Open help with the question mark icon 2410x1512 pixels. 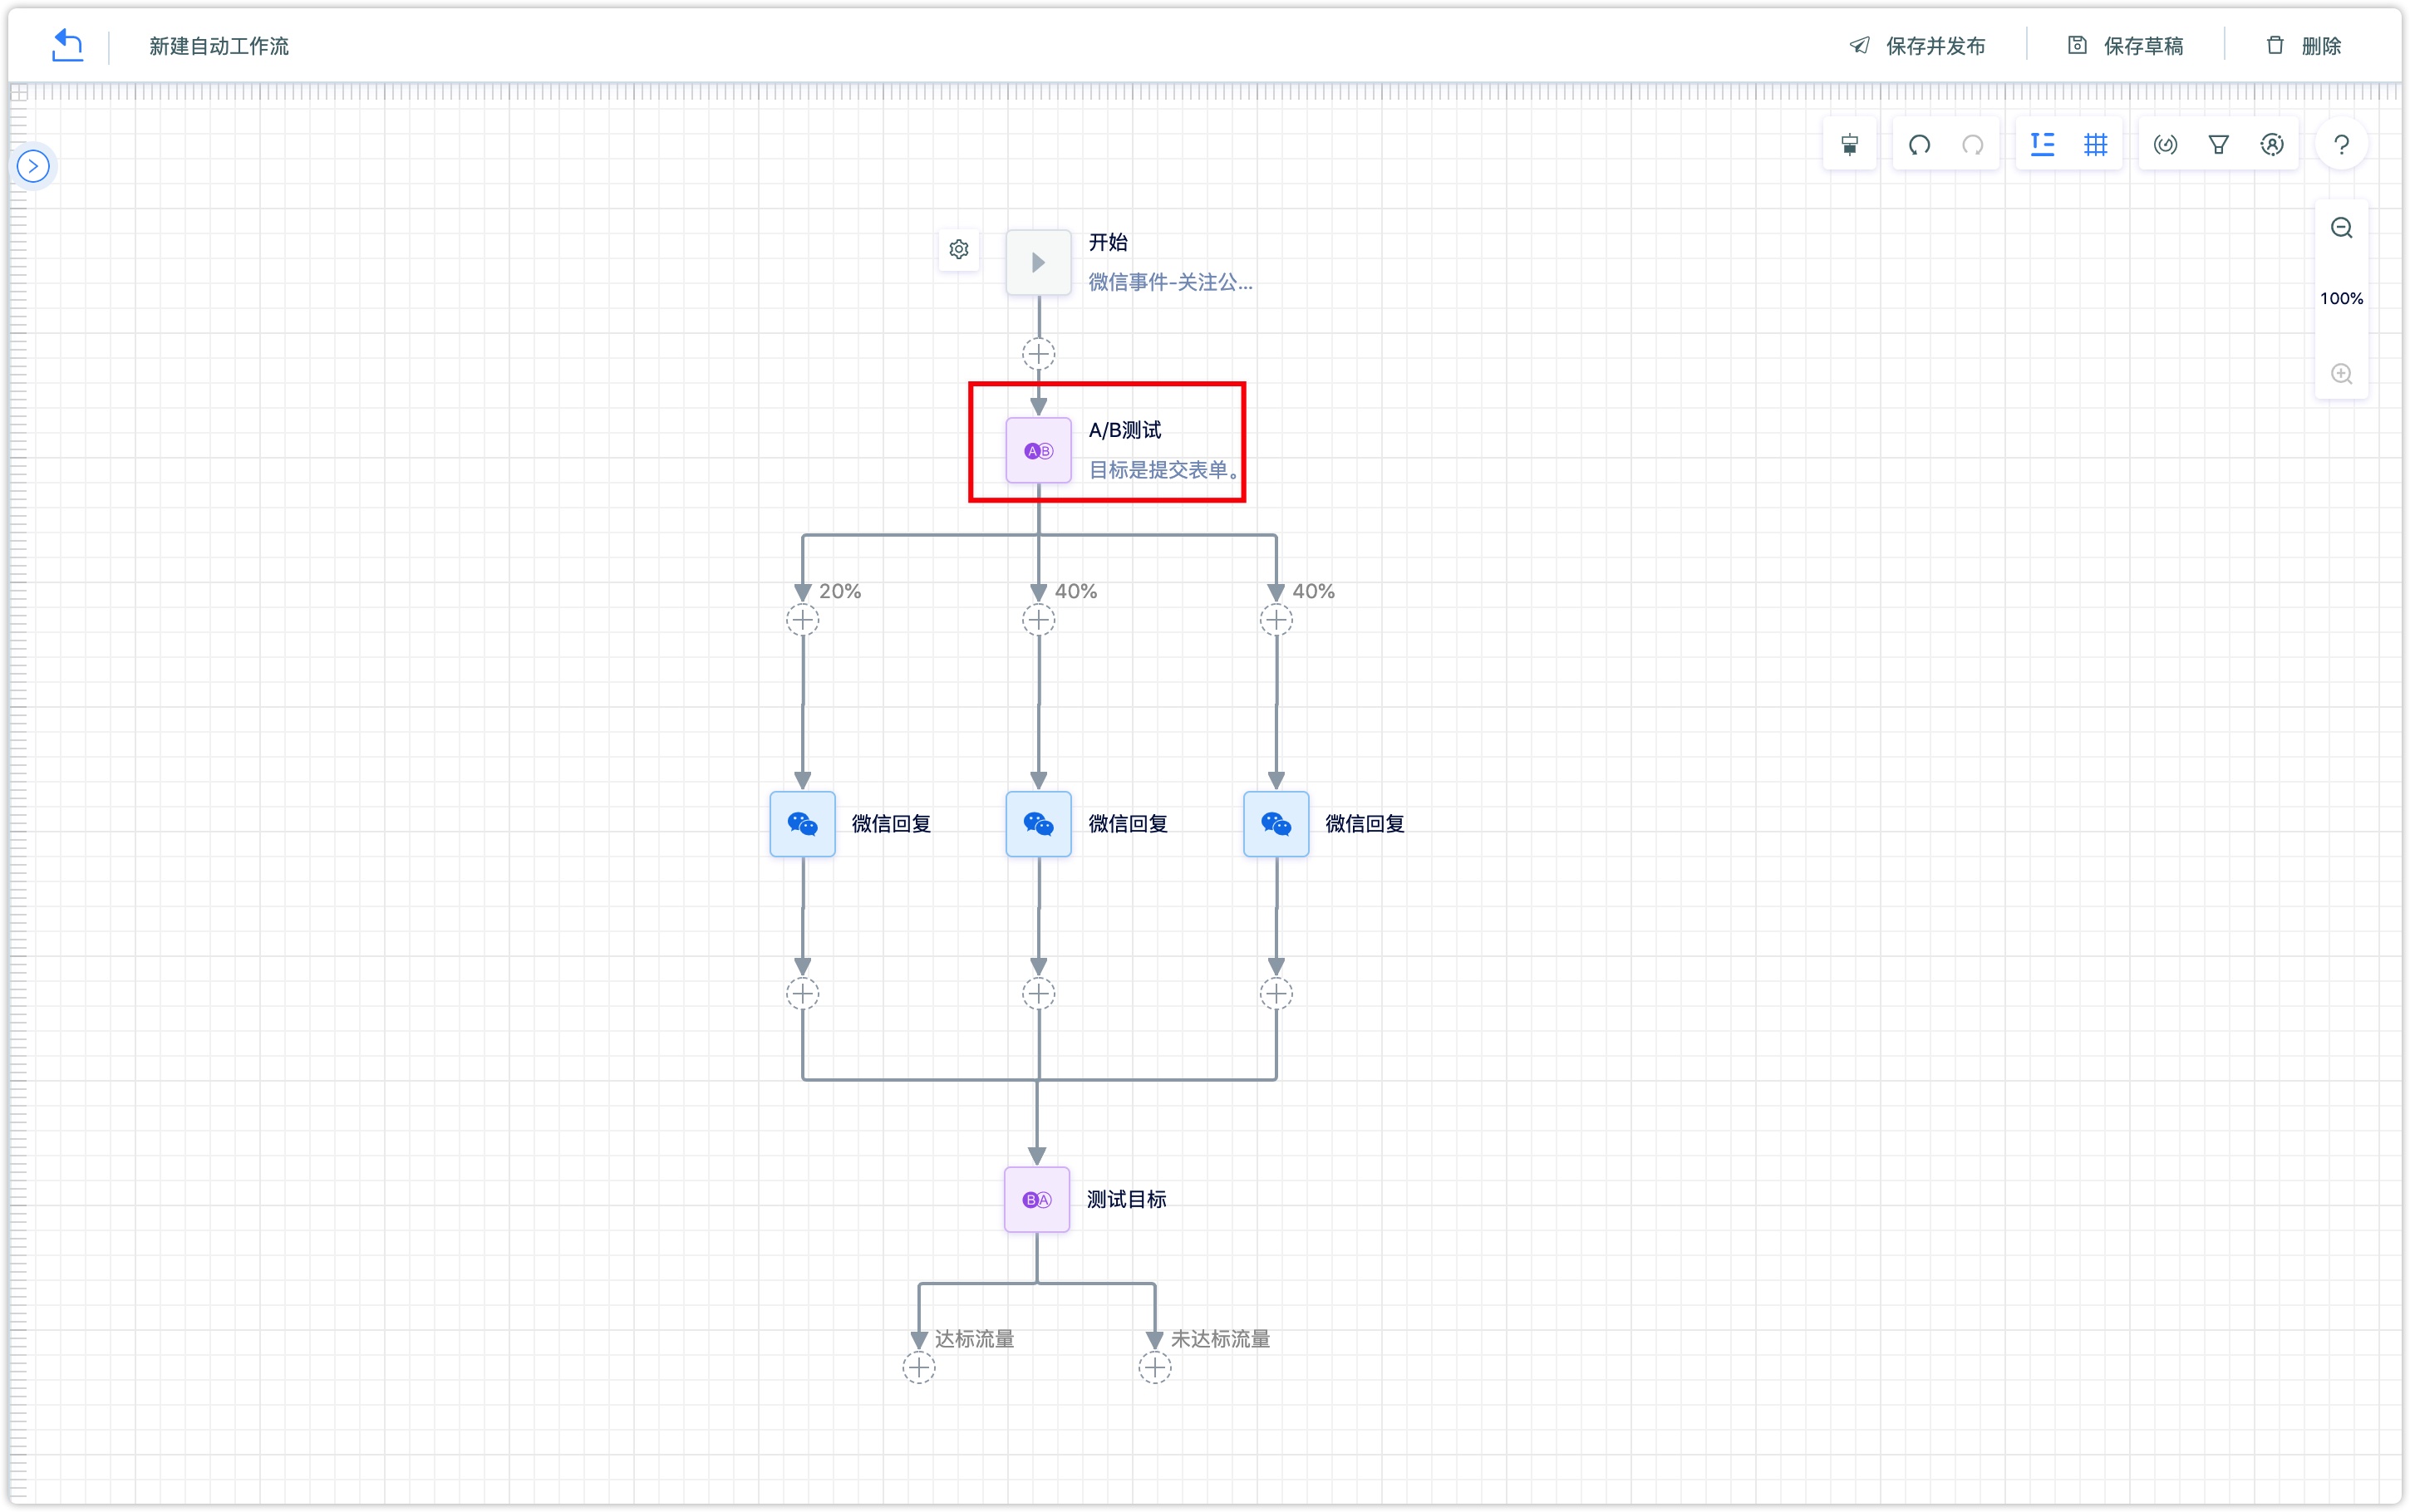(2341, 145)
